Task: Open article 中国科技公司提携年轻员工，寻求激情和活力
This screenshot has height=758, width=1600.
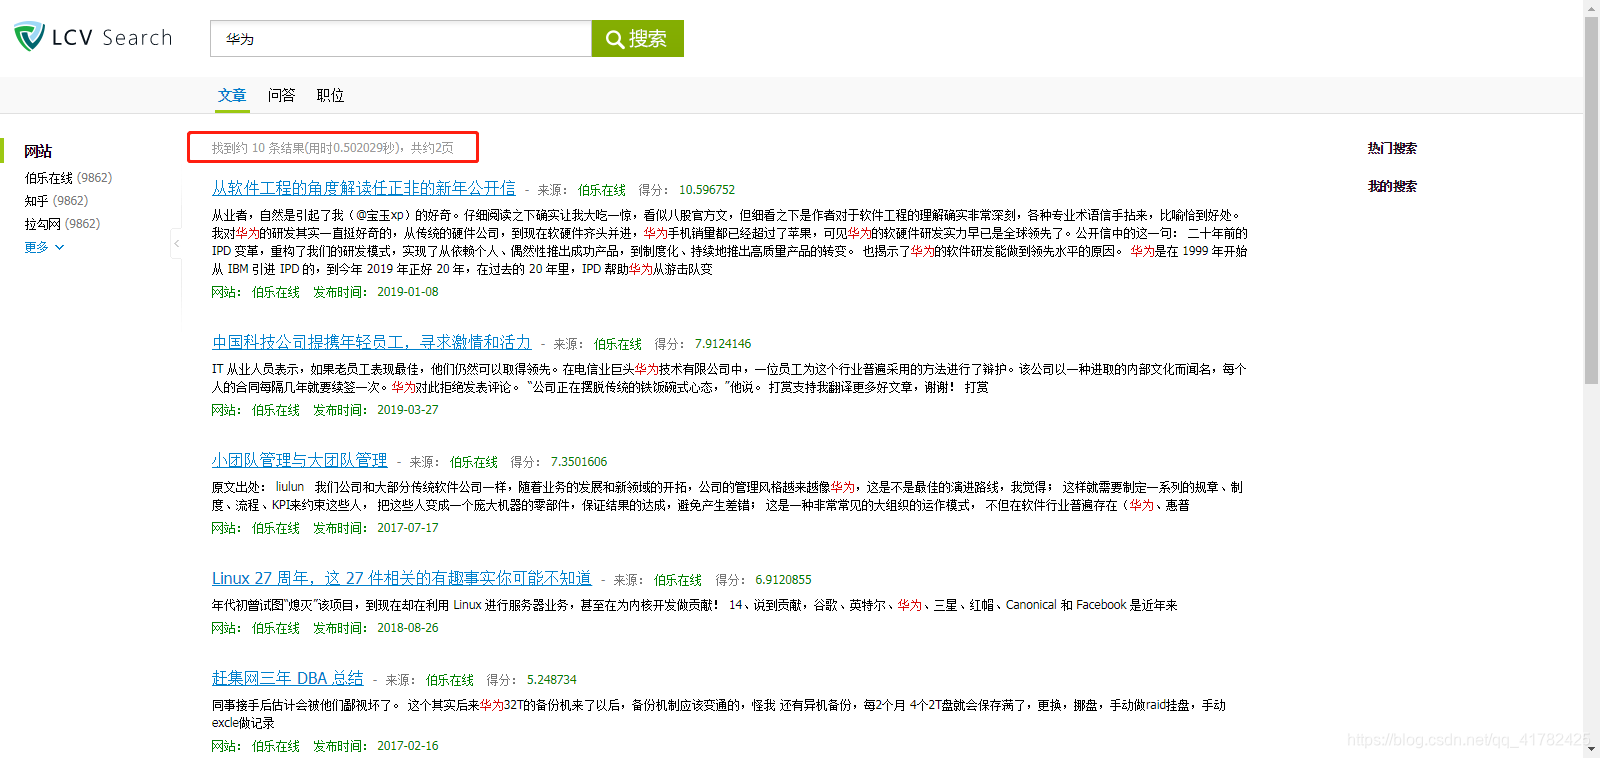Action: [x=371, y=342]
